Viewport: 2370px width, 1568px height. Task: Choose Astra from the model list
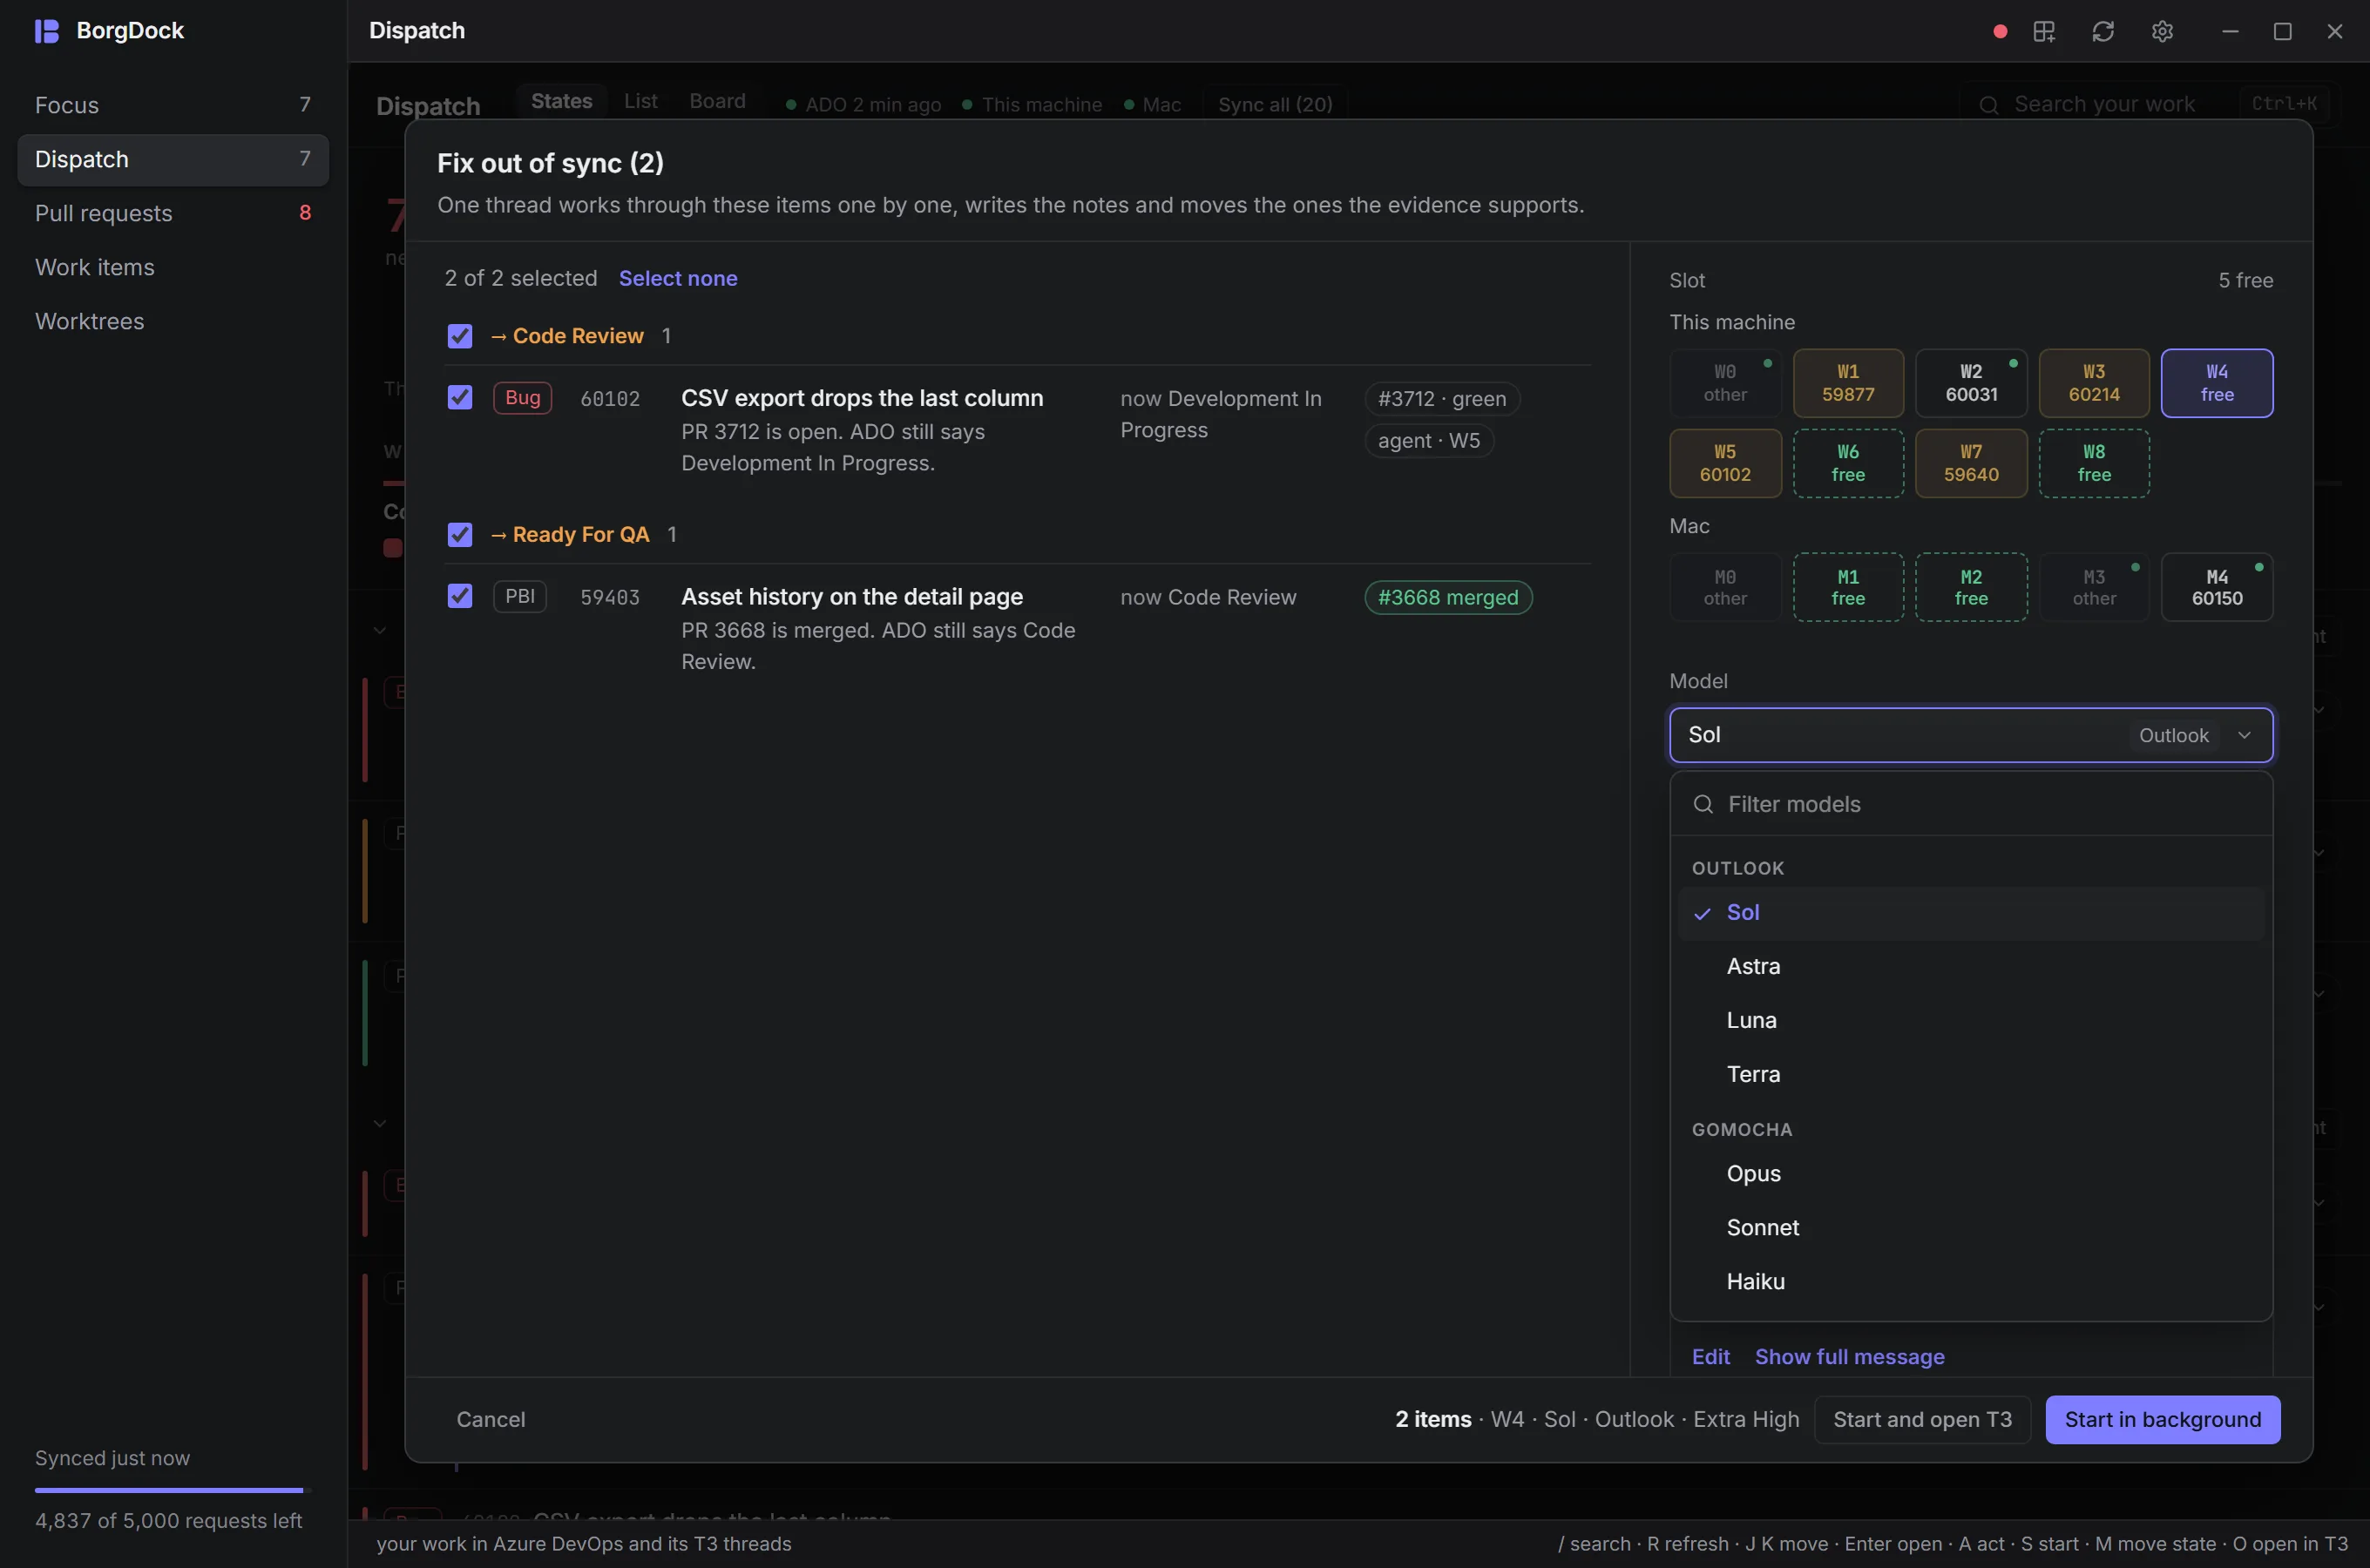pos(1971,966)
